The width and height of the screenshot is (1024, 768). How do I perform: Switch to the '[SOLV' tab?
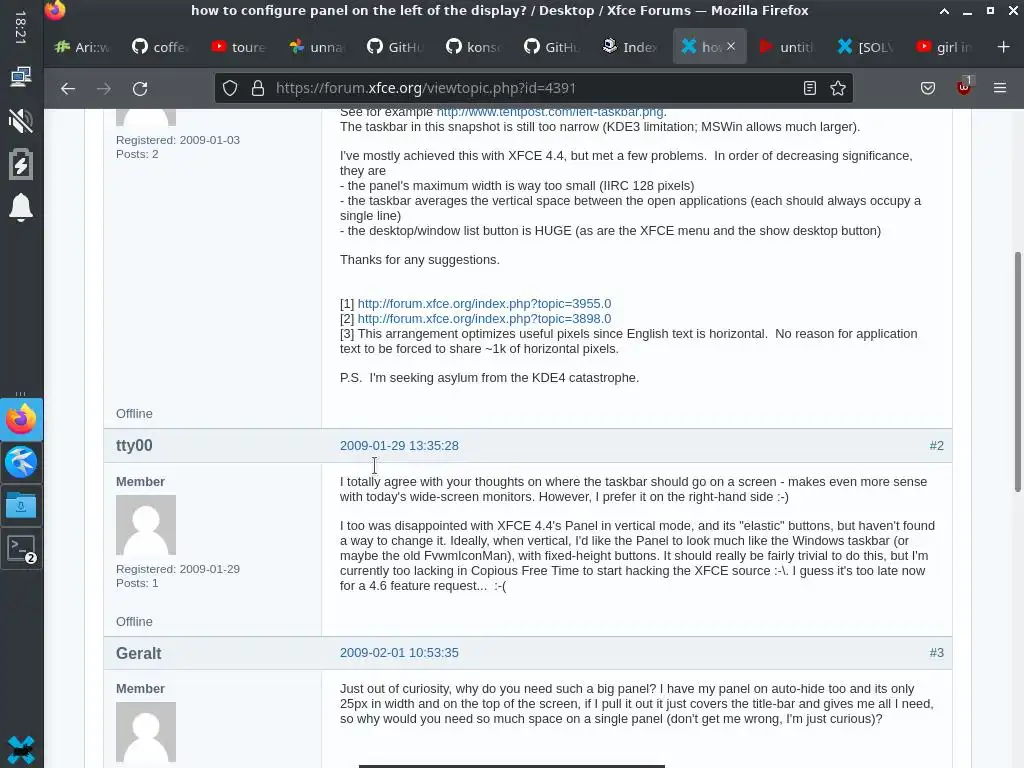(x=866, y=46)
